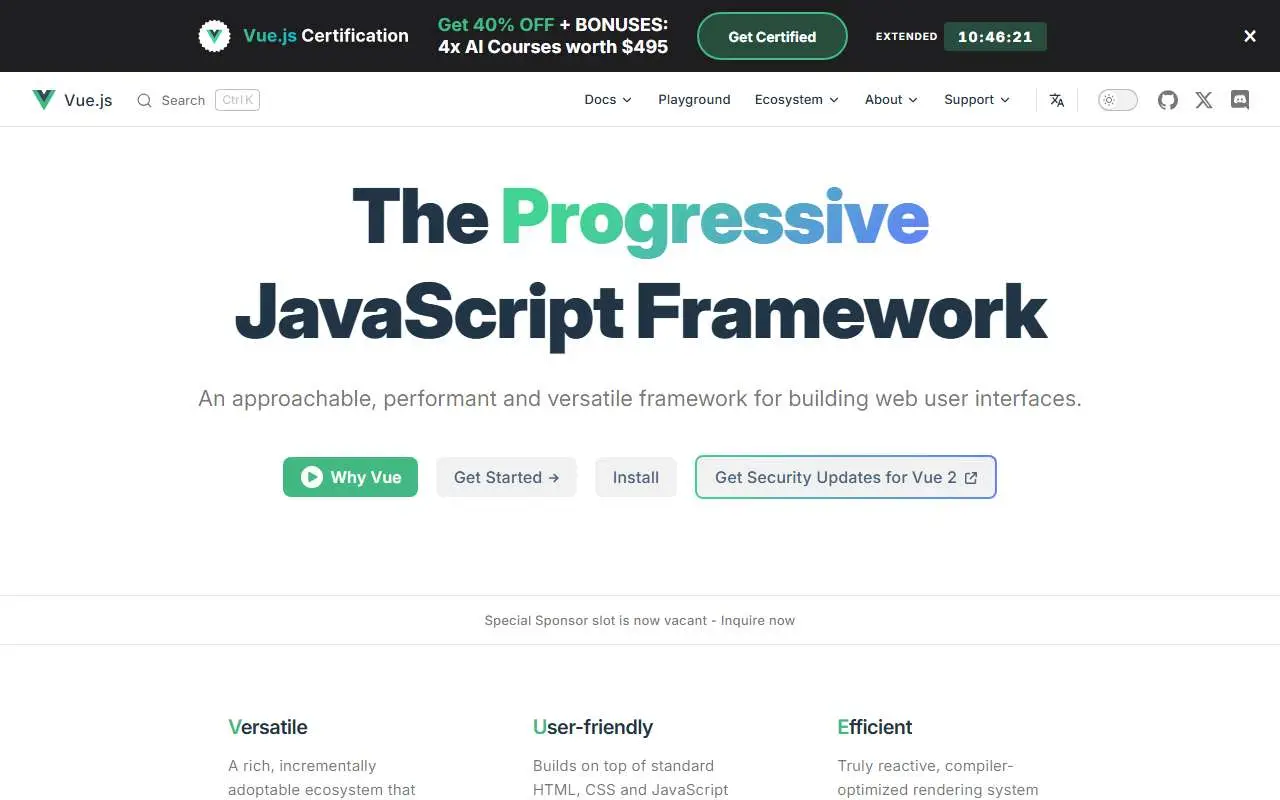
Task: Play the Why Vue video
Action: (350, 477)
